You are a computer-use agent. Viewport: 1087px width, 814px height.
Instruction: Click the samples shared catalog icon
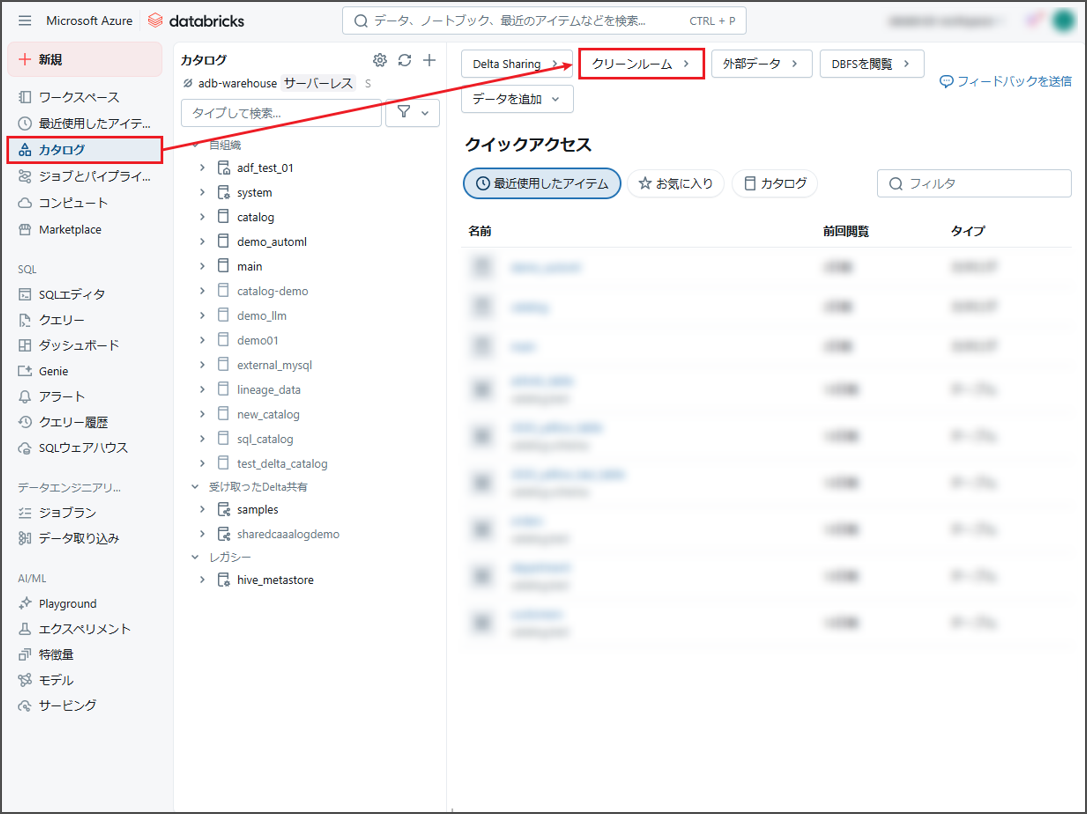tap(223, 510)
